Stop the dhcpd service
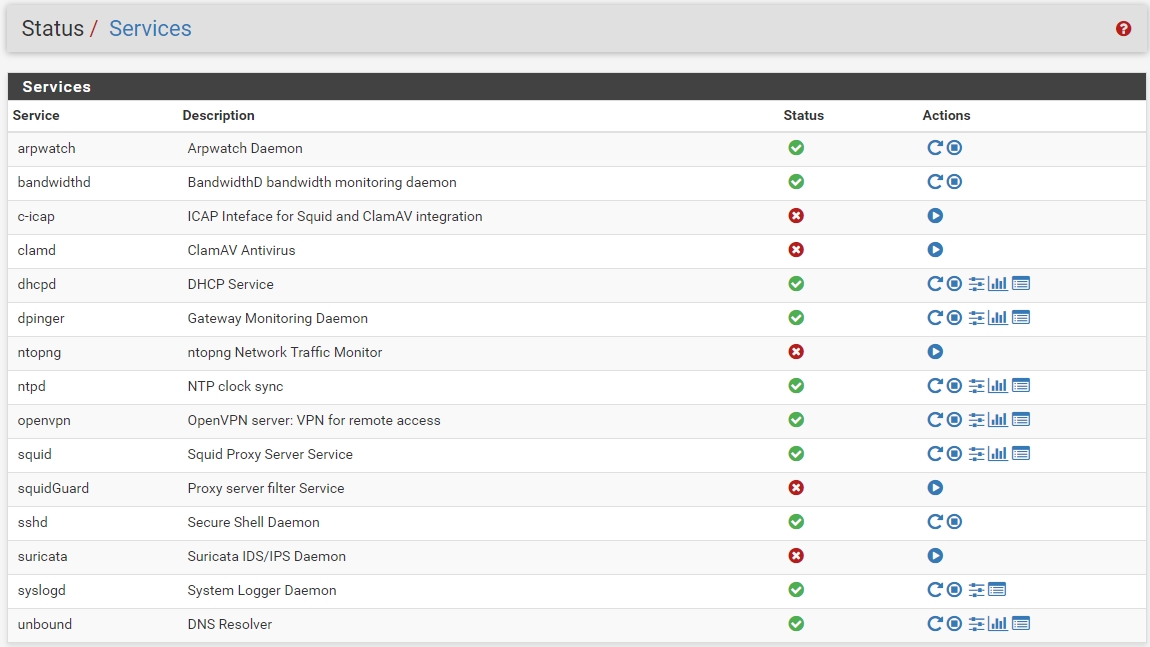The height and width of the screenshot is (647, 1150). pos(954,284)
